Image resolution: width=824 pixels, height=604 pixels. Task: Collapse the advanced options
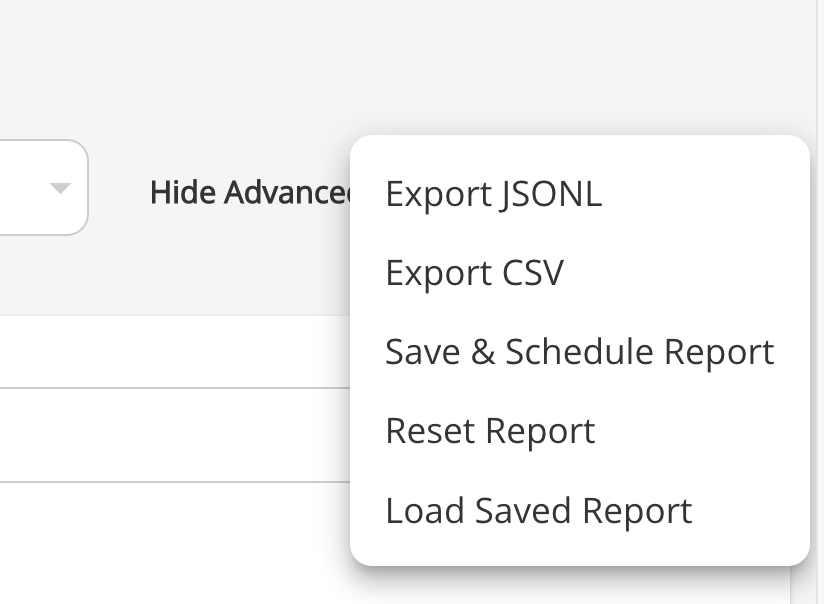click(x=249, y=192)
